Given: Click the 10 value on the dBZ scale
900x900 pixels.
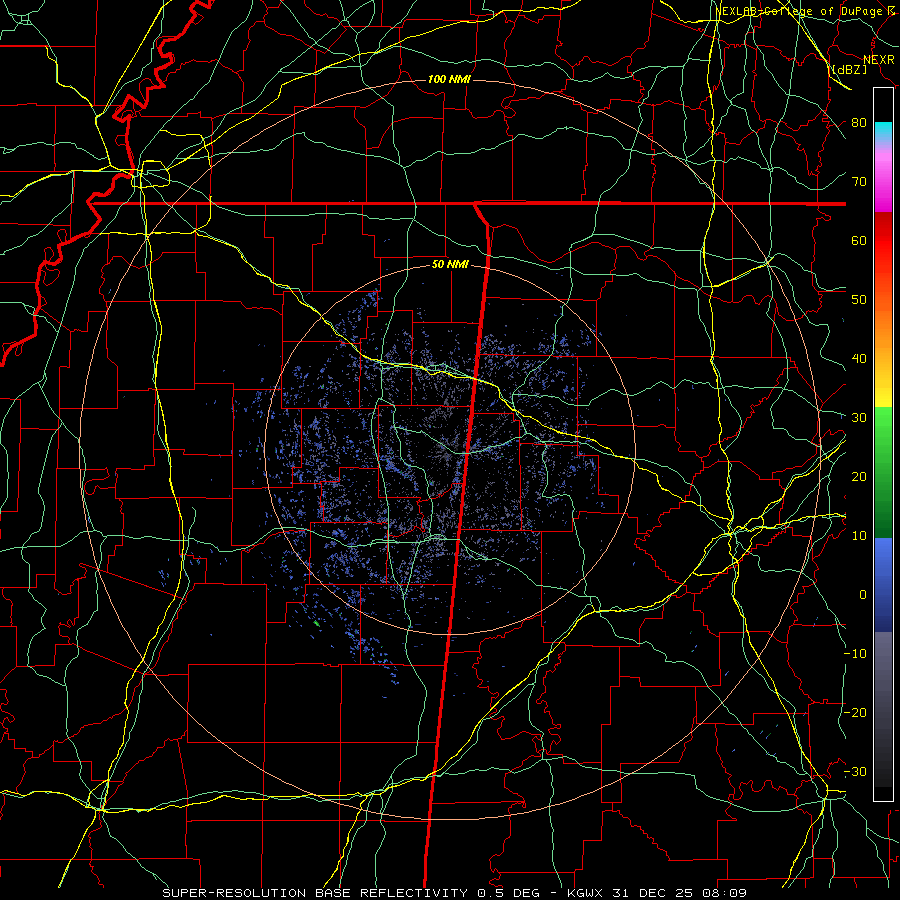Looking at the screenshot, I should tap(859, 536).
